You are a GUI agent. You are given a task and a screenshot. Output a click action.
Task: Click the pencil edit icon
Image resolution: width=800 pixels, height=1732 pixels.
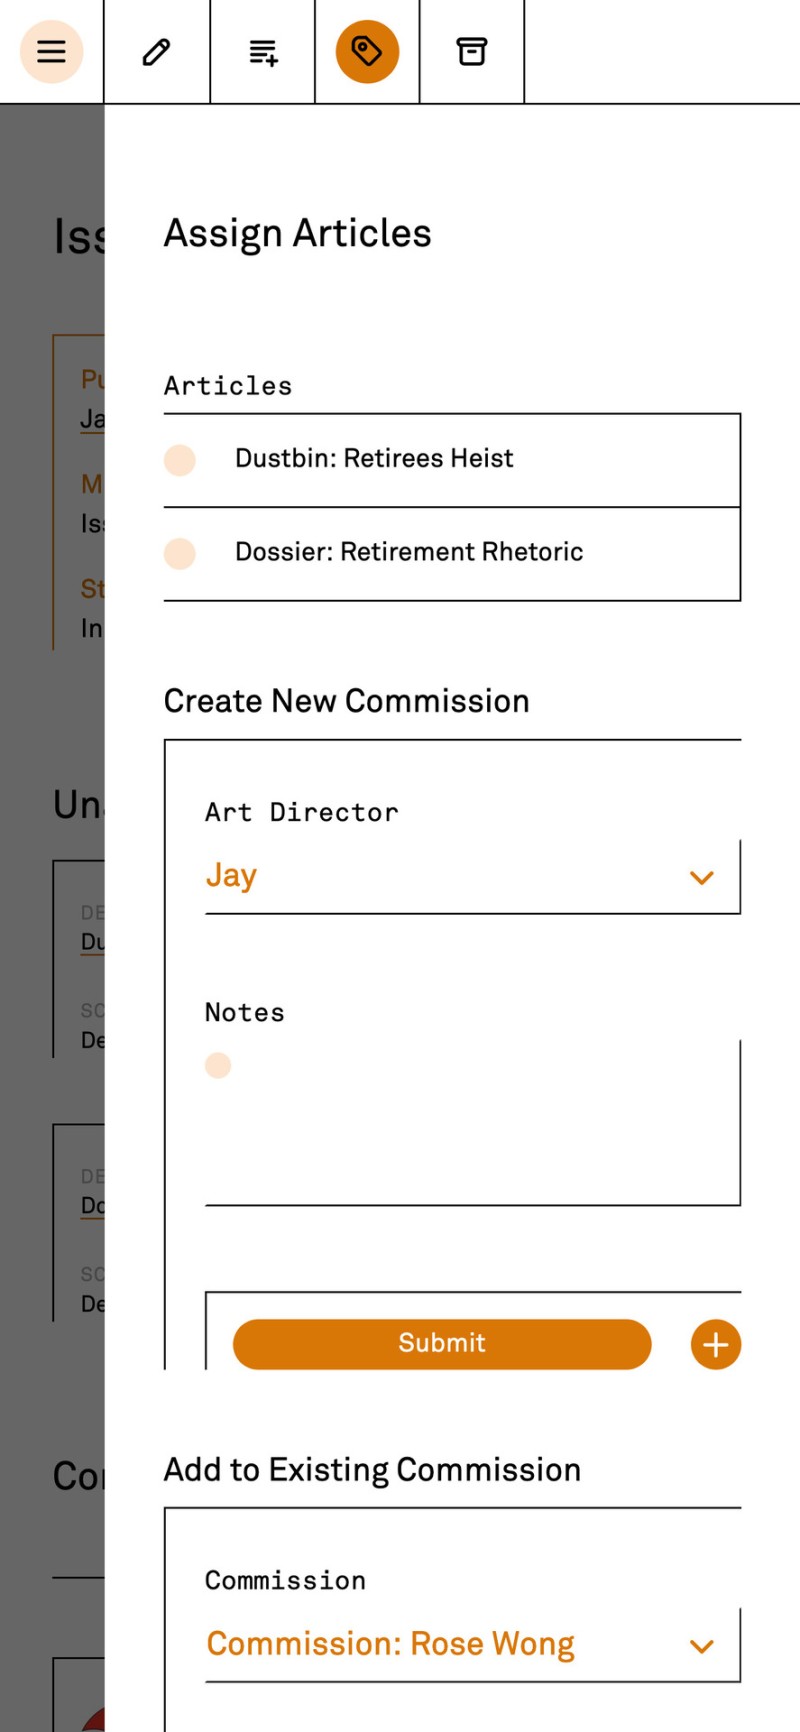point(156,51)
